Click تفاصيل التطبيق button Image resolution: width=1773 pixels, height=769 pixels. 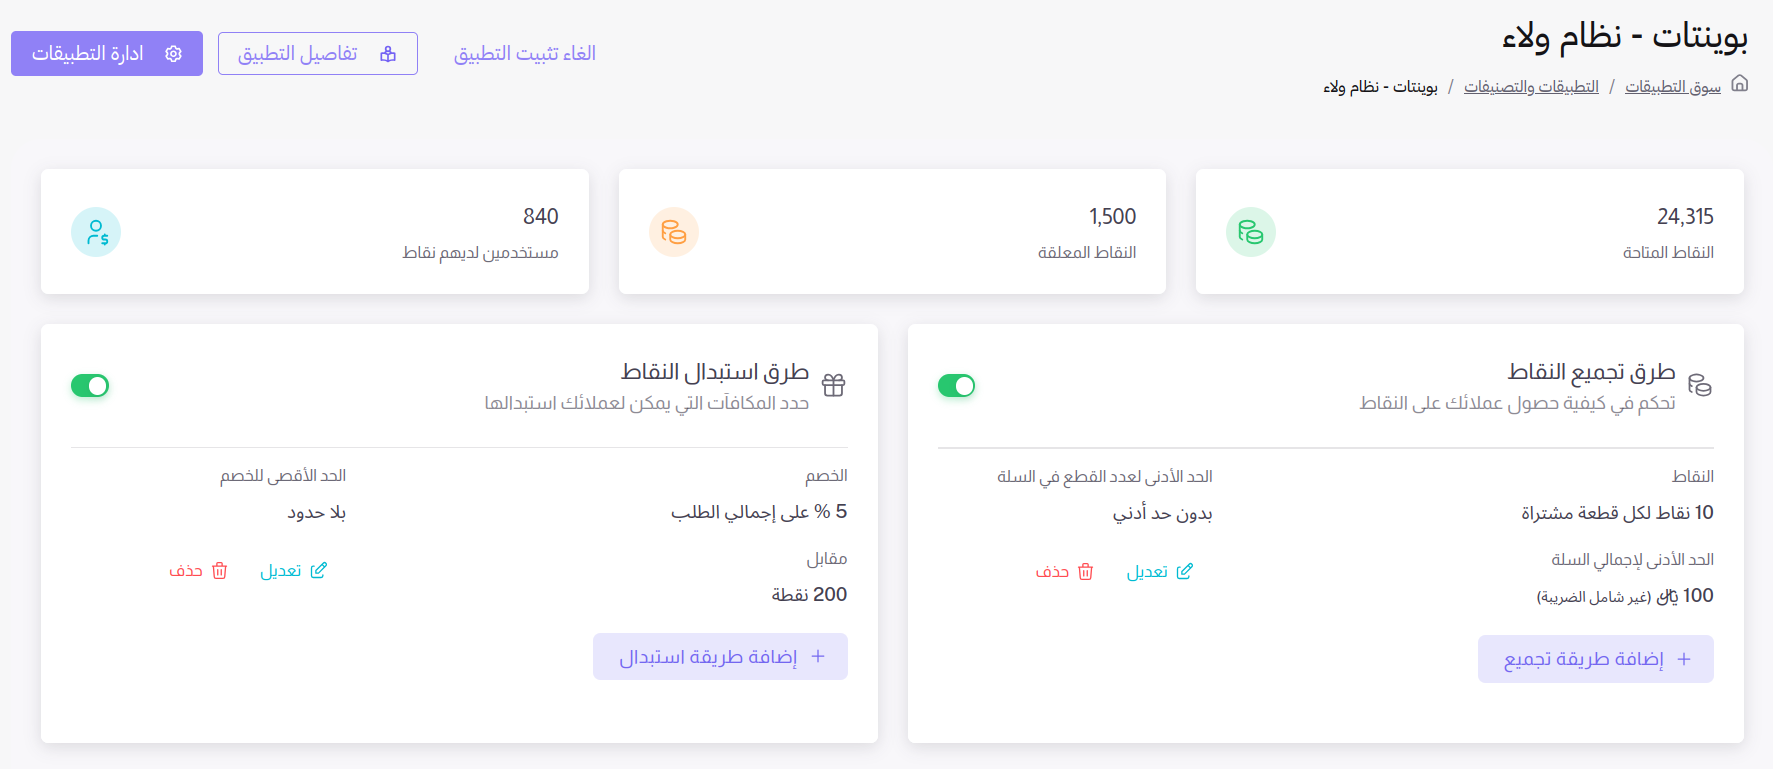click(x=318, y=53)
